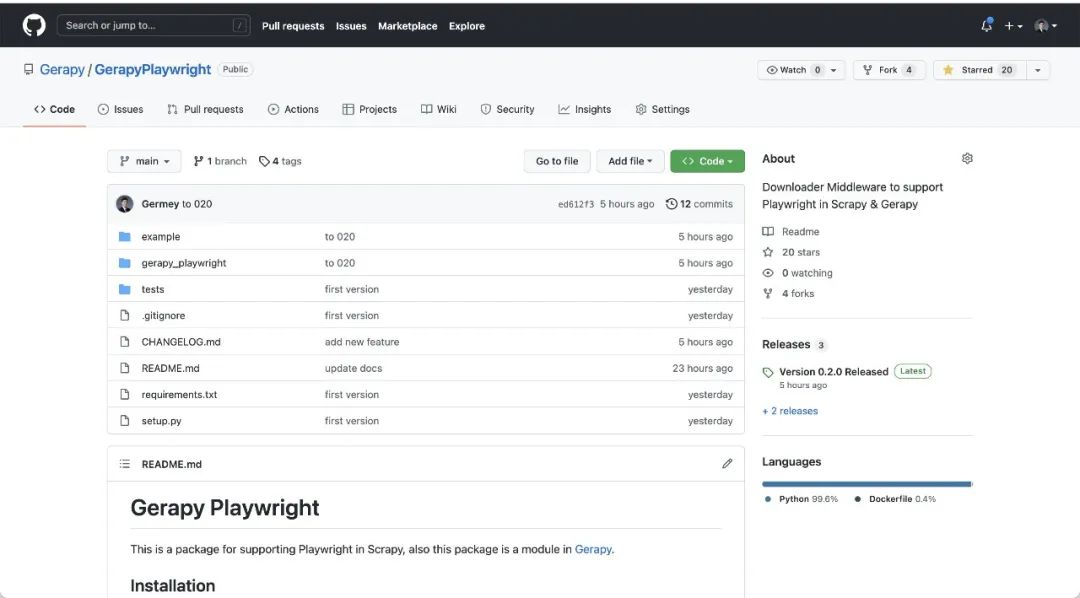Click Germey's commit avatar
The width and height of the screenshot is (1080, 598).
point(125,204)
